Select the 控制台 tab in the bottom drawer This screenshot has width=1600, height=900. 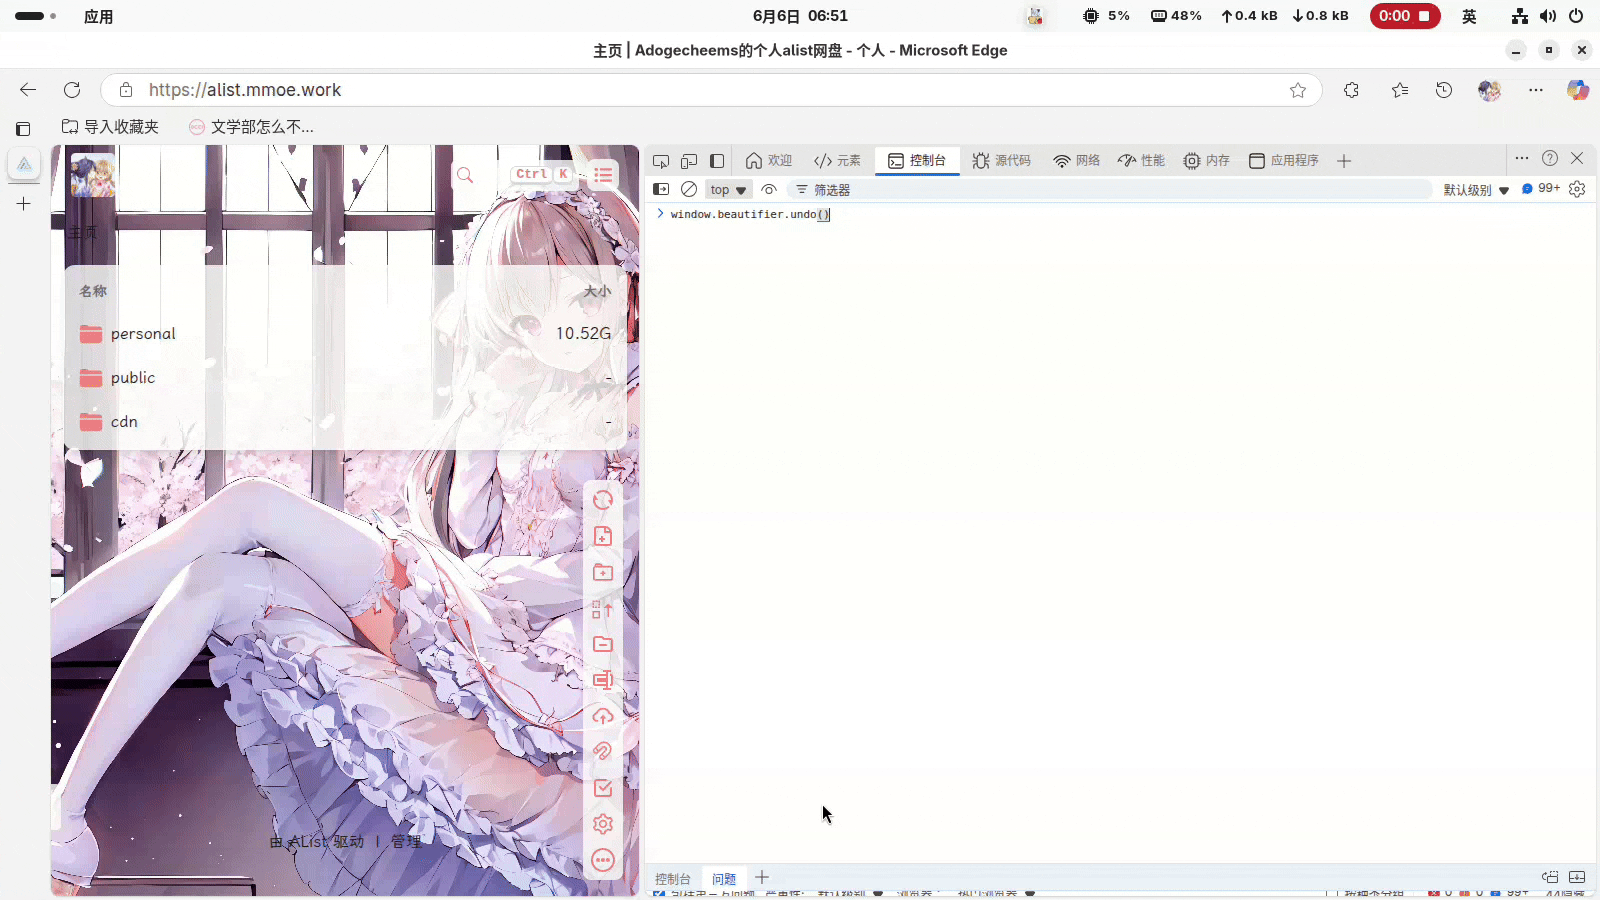[x=673, y=879]
